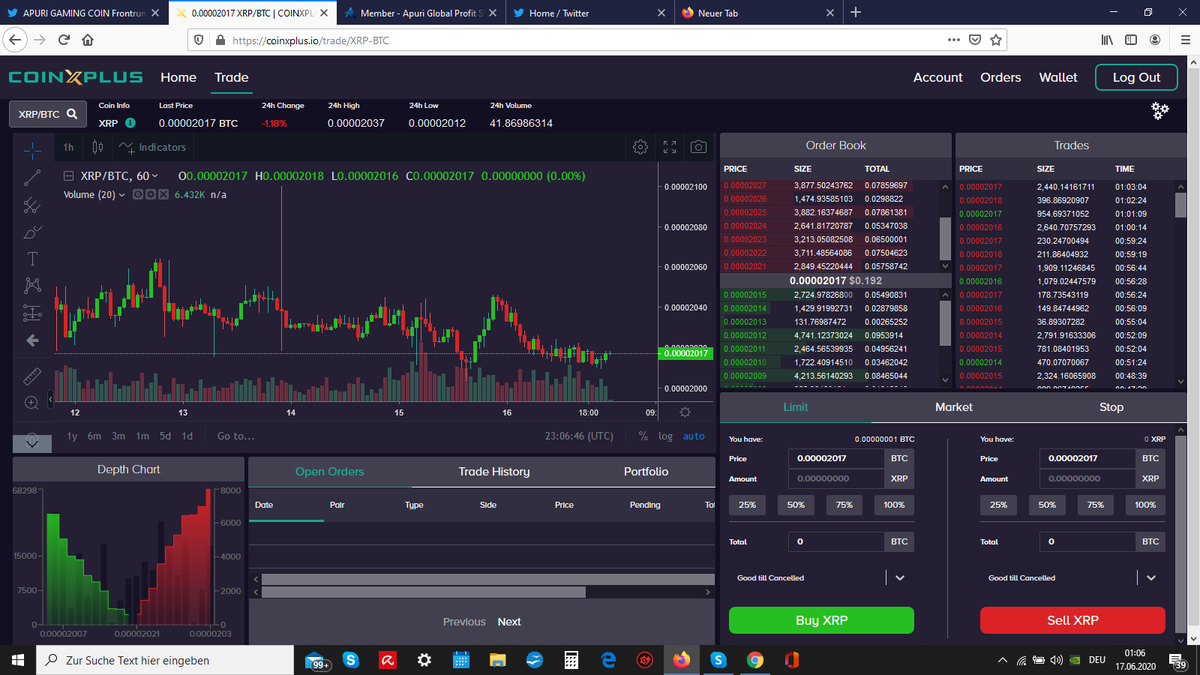Image resolution: width=1200 pixels, height=675 pixels.
Task: Click the XRP coin info icon
Action: click(x=130, y=123)
